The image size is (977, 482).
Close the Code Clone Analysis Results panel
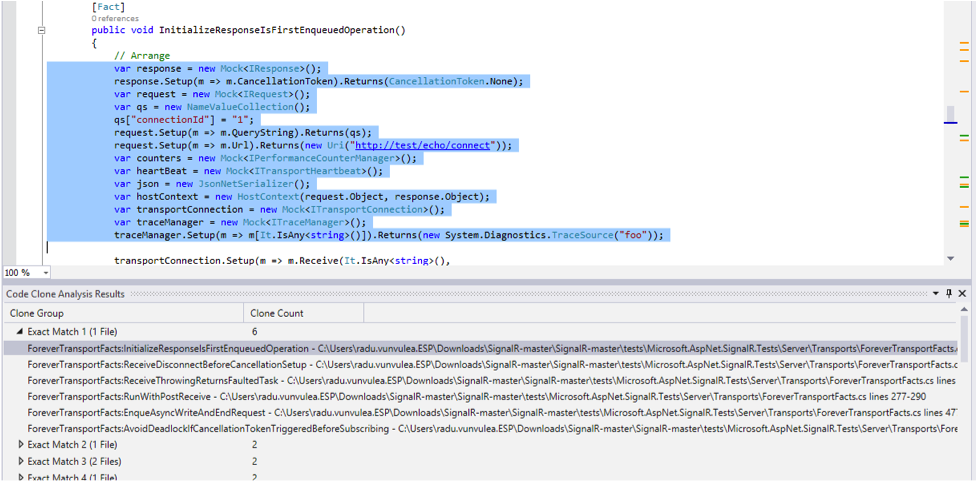tap(963, 294)
